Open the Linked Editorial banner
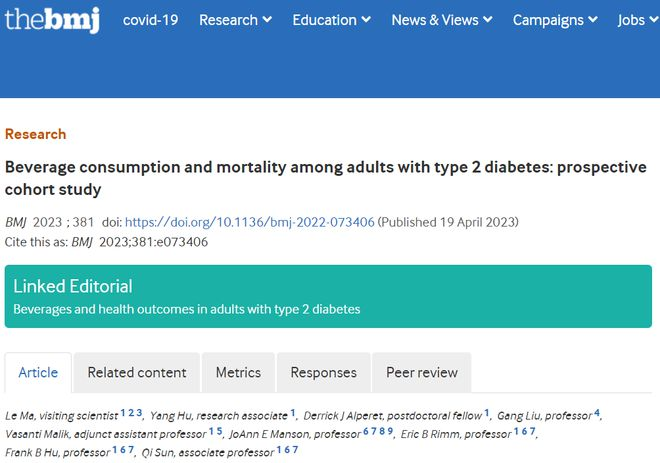660x463 pixels. tap(73, 286)
